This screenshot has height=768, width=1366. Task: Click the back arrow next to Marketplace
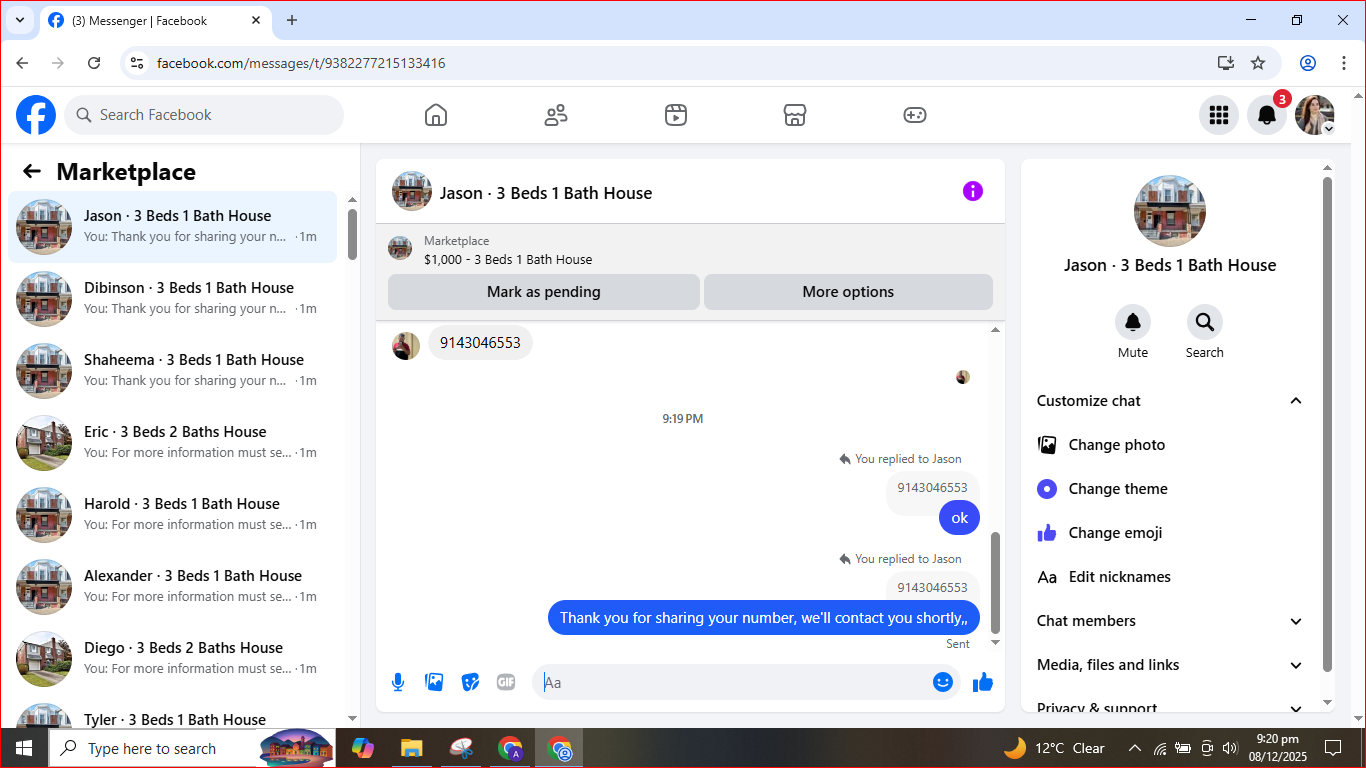[32, 171]
